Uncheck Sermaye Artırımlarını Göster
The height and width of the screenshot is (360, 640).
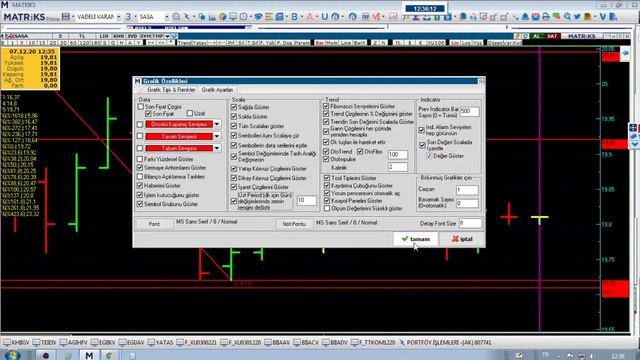pyautogui.click(x=140, y=168)
